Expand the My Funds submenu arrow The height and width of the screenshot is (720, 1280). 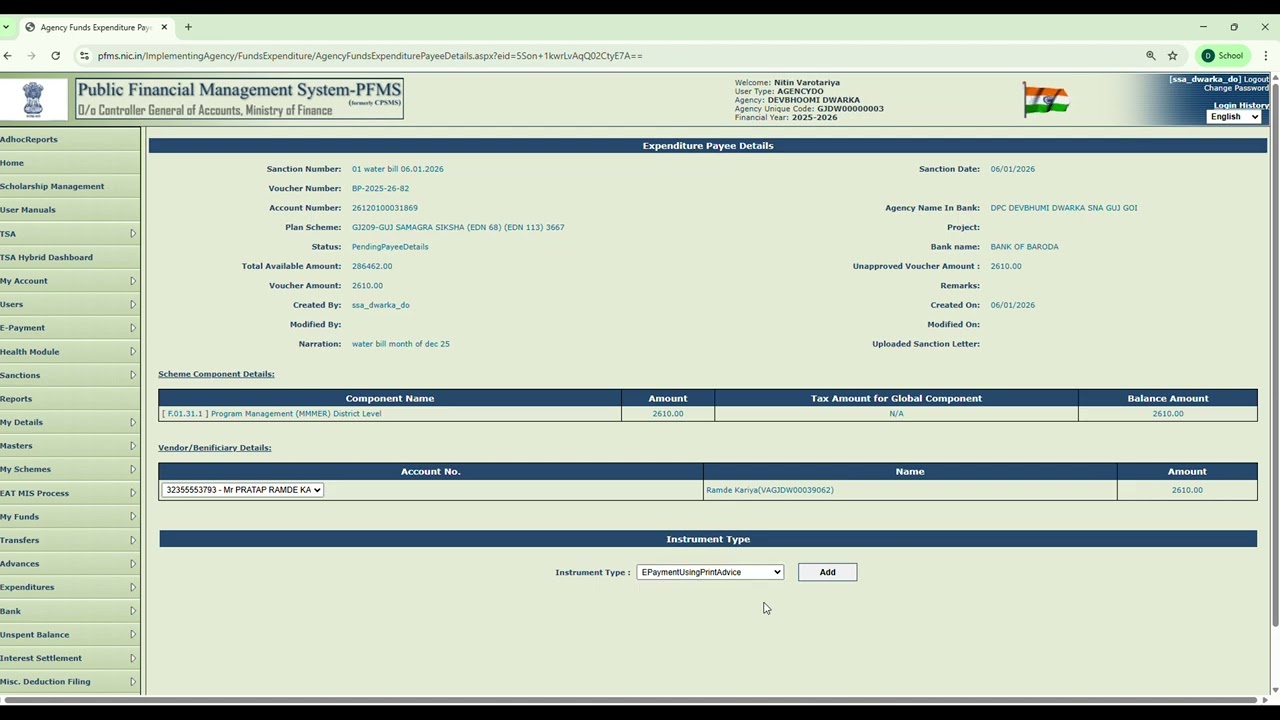pos(133,517)
